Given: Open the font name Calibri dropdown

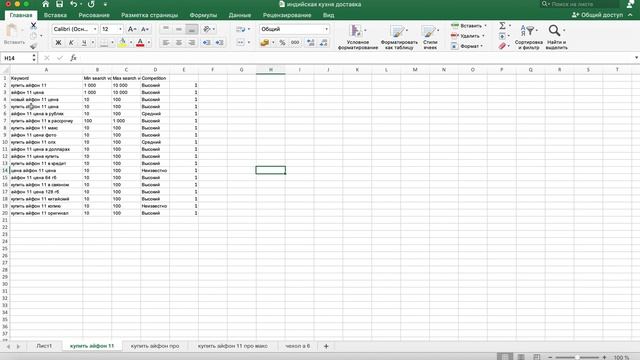Looking at the screenshot, I should (95, 29).
